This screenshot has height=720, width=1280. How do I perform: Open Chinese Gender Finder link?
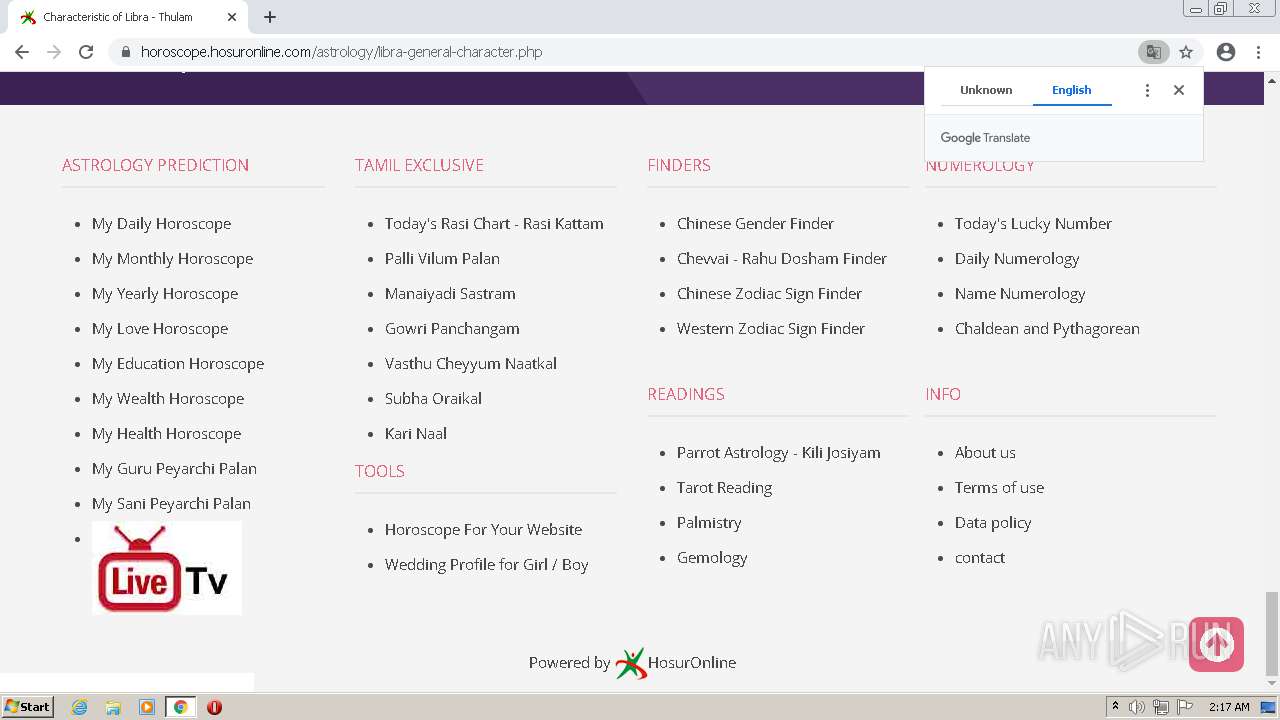point(755,224)
